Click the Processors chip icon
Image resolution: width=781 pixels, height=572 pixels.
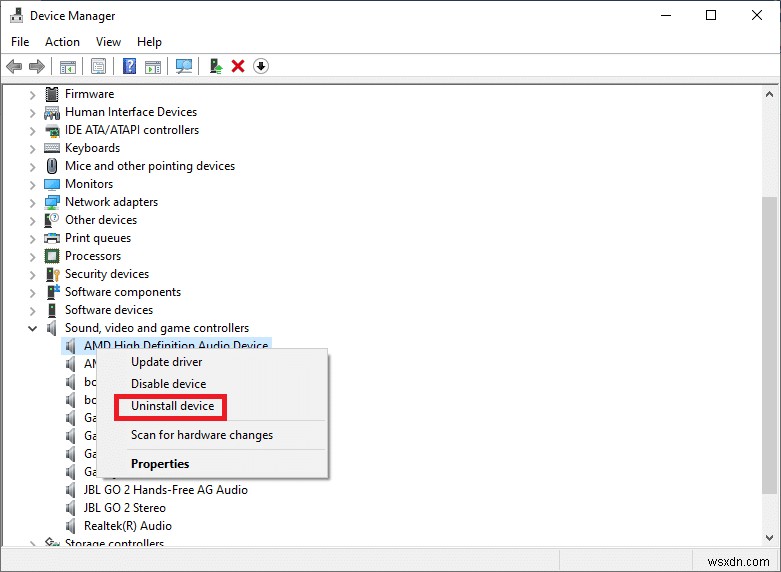(x=52, y=256)
